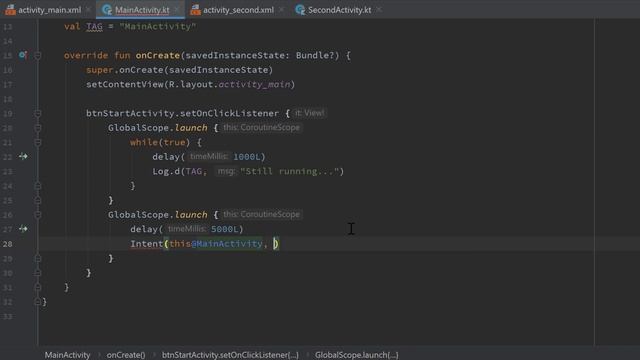This screenshot has height=360, width=640.
Task: Click the msg parameter hint on line 23
Action: (226, 171)
